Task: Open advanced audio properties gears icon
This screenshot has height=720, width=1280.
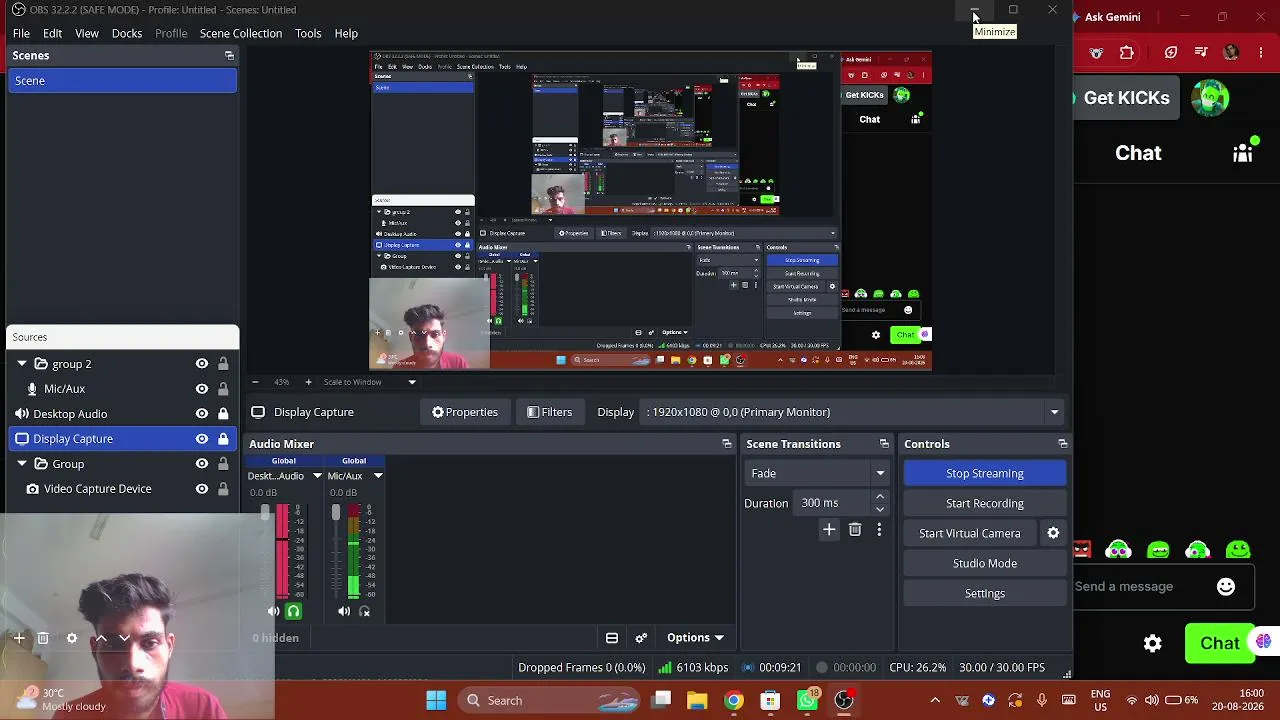Action: [641, 638]
